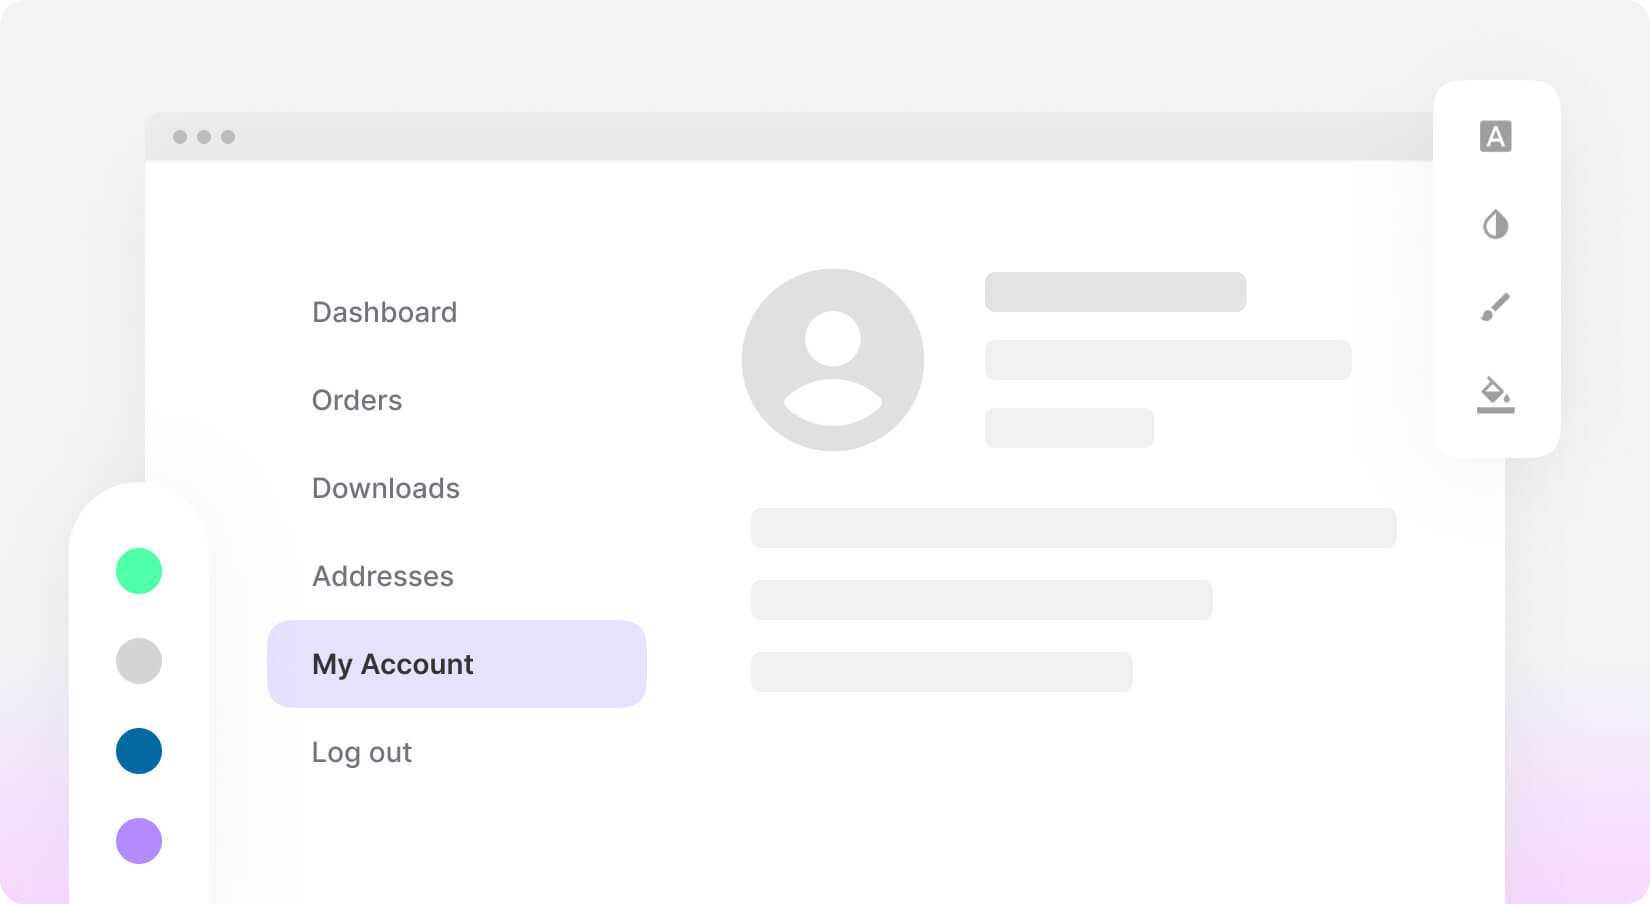Click the darker name placeholder beside avatar
Image resolution: width=1650 pixels, height=904 pixels.
1115,292
